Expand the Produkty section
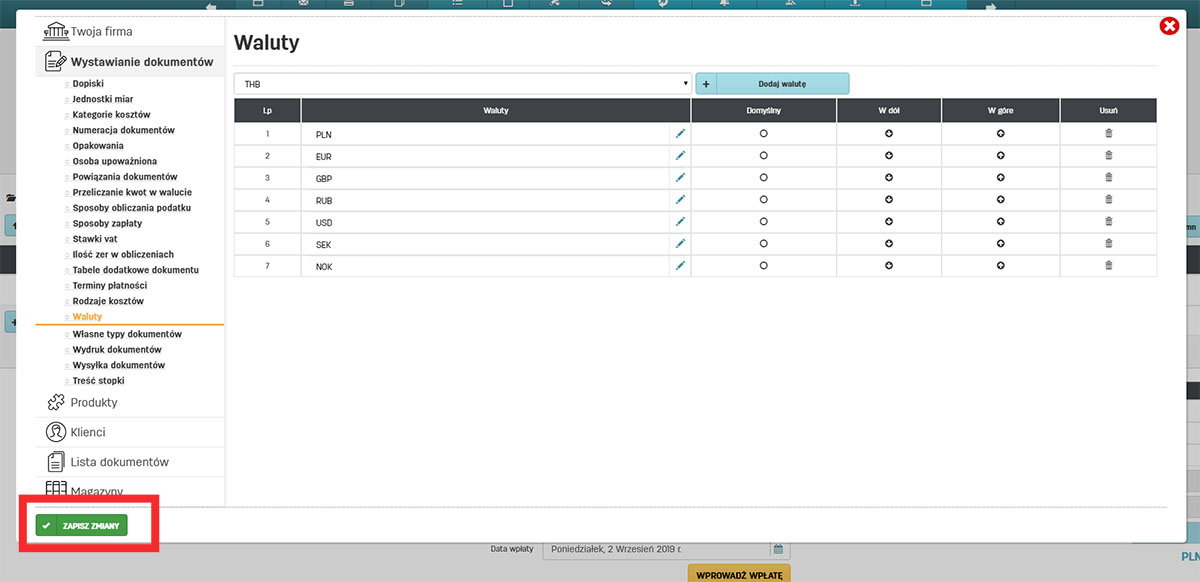Screen dimensions: 1200x582 click(94, 403)
